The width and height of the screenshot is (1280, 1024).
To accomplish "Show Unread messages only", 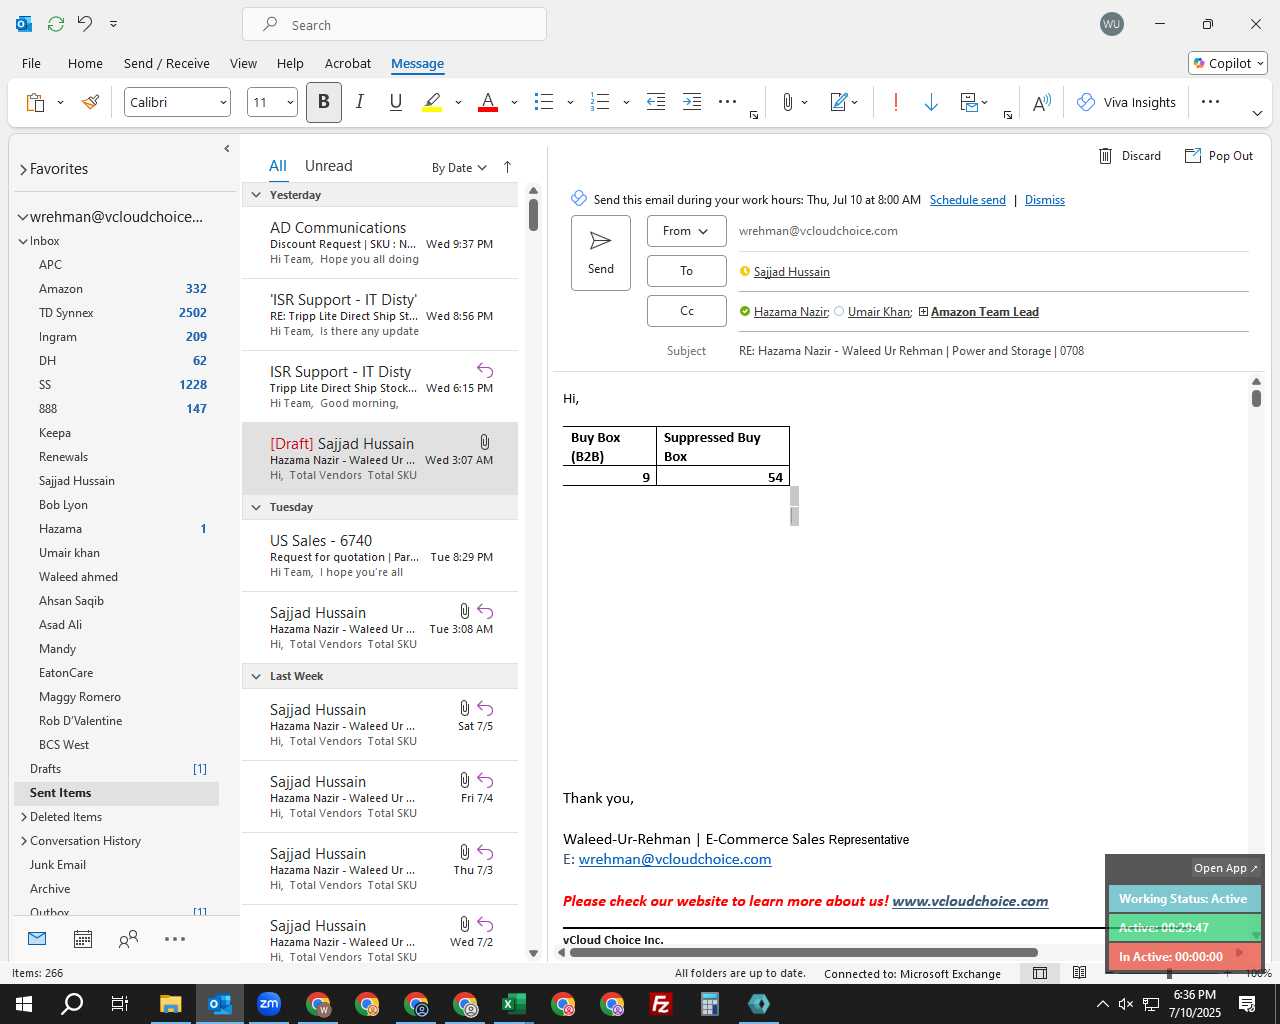I will click(328, 166).
